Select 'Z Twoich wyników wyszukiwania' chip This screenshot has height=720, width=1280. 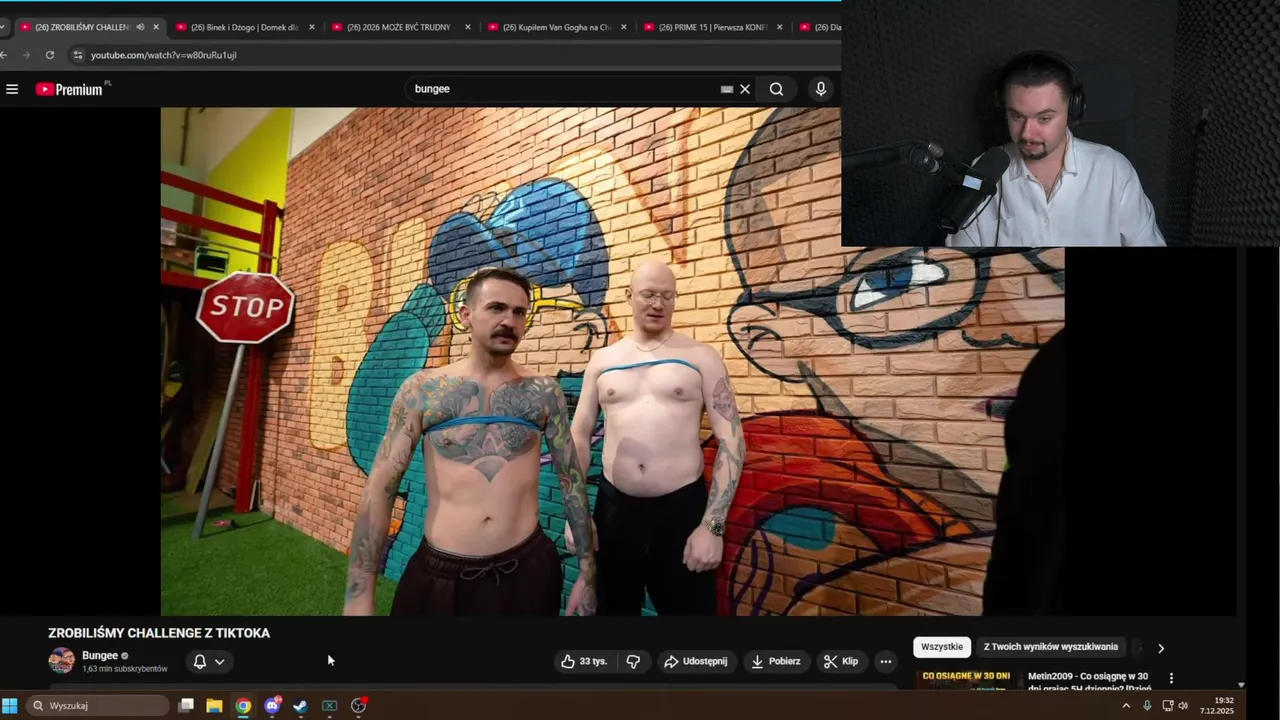[x=1051, y=647]
